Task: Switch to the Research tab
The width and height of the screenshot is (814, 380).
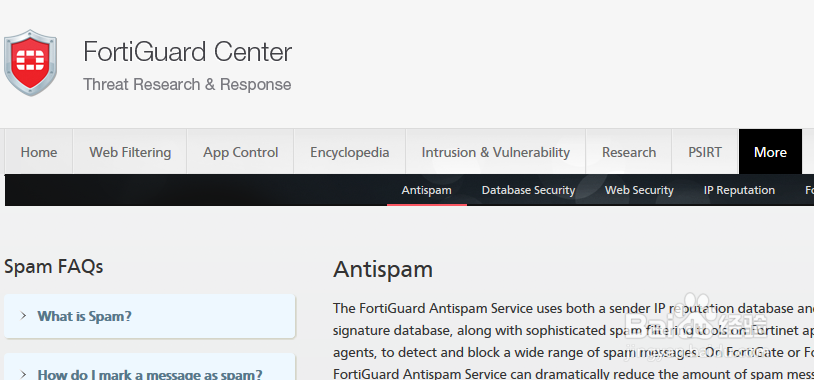Action: tap(629, 152)
